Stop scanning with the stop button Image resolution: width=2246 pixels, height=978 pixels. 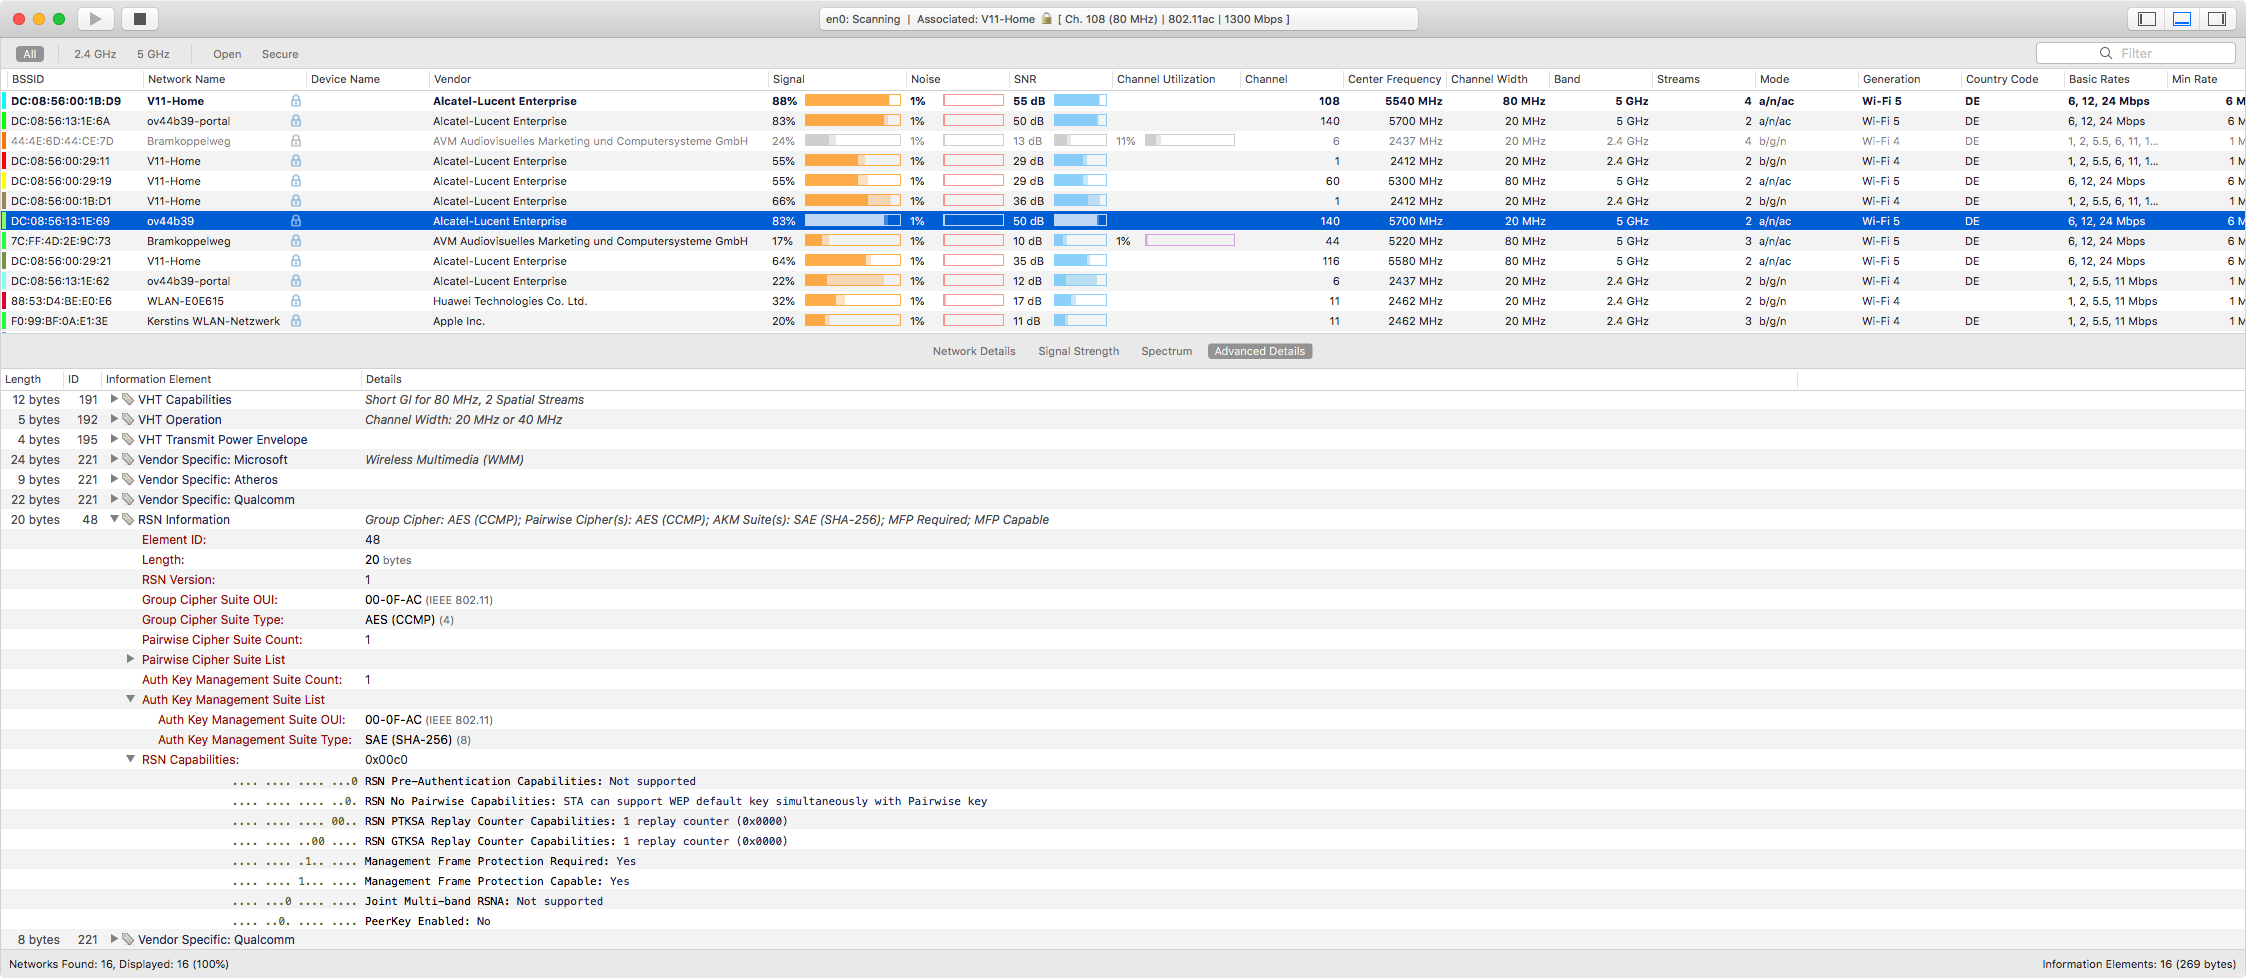[140, 19]
